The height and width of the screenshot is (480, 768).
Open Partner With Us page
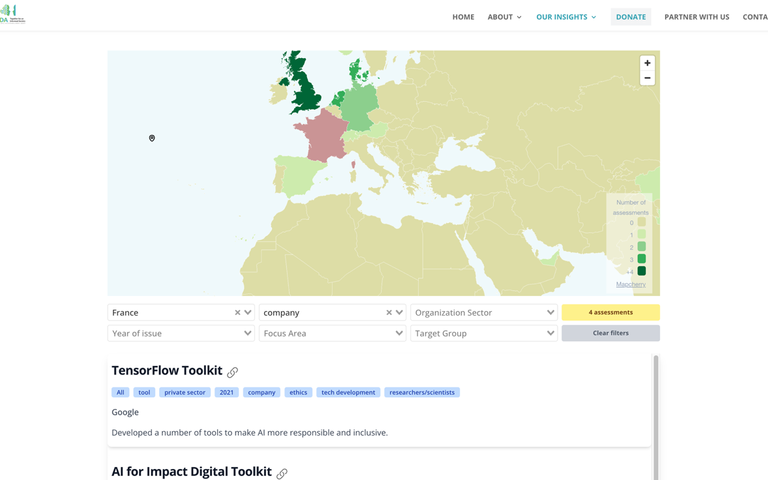[x=696, y=17]
